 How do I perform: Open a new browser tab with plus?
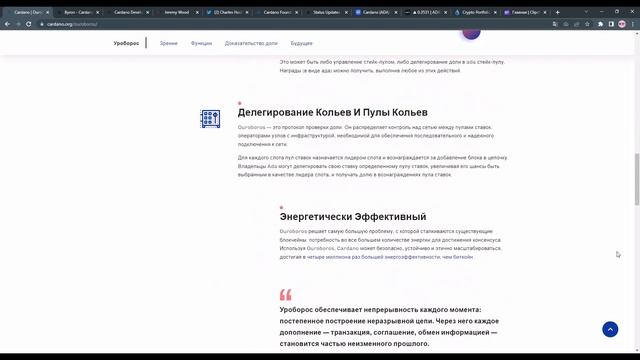(558, 12)
